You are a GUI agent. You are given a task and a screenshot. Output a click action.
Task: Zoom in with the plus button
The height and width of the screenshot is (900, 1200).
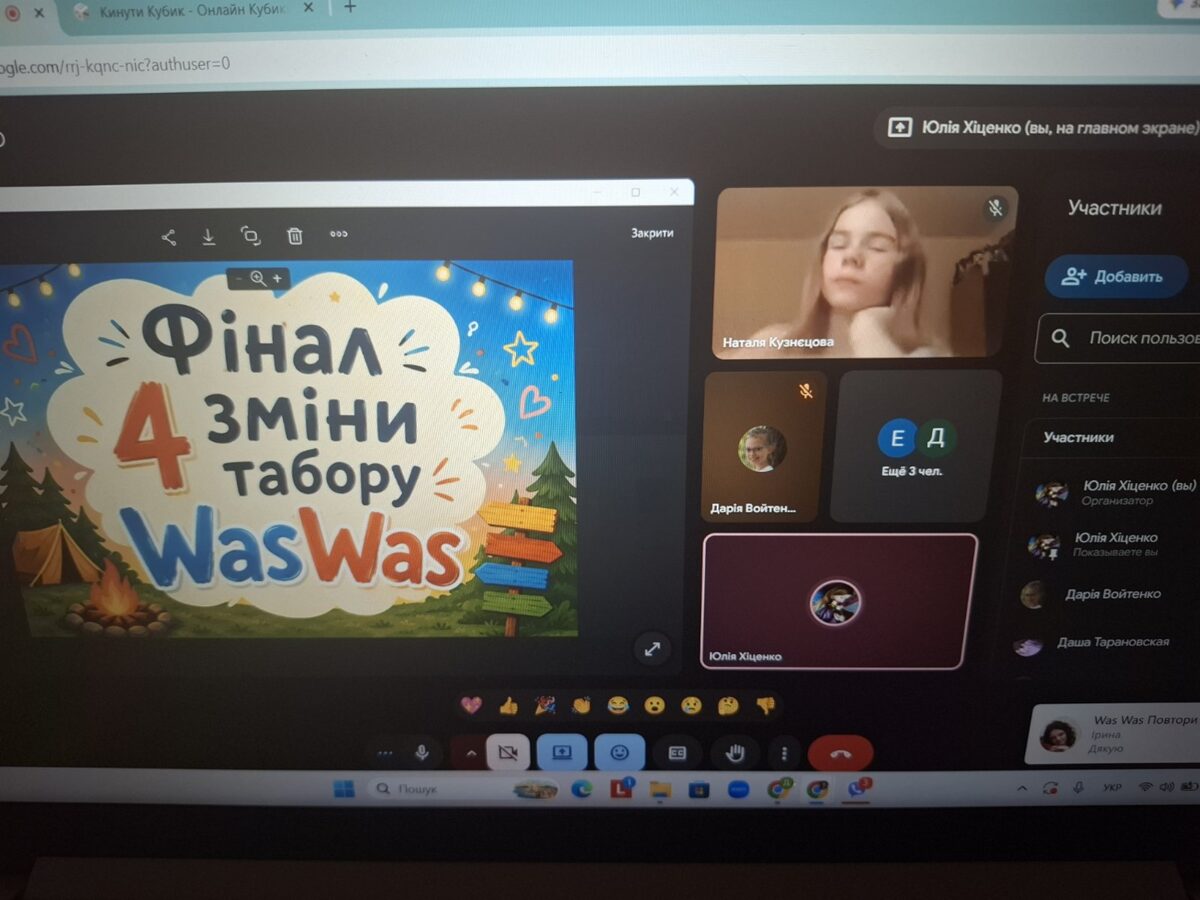(278, 279)
